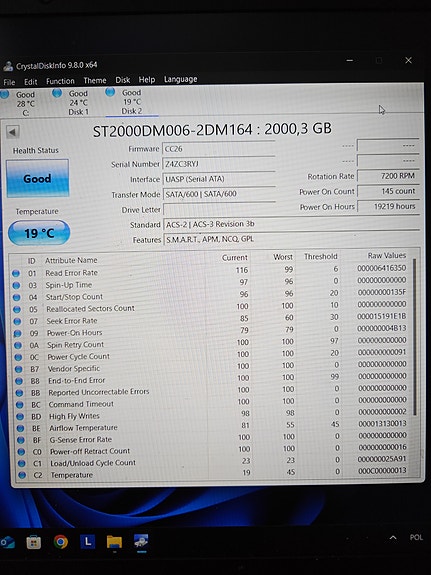Click status dot of Start/Stop Count

click(x=17, y=297)
